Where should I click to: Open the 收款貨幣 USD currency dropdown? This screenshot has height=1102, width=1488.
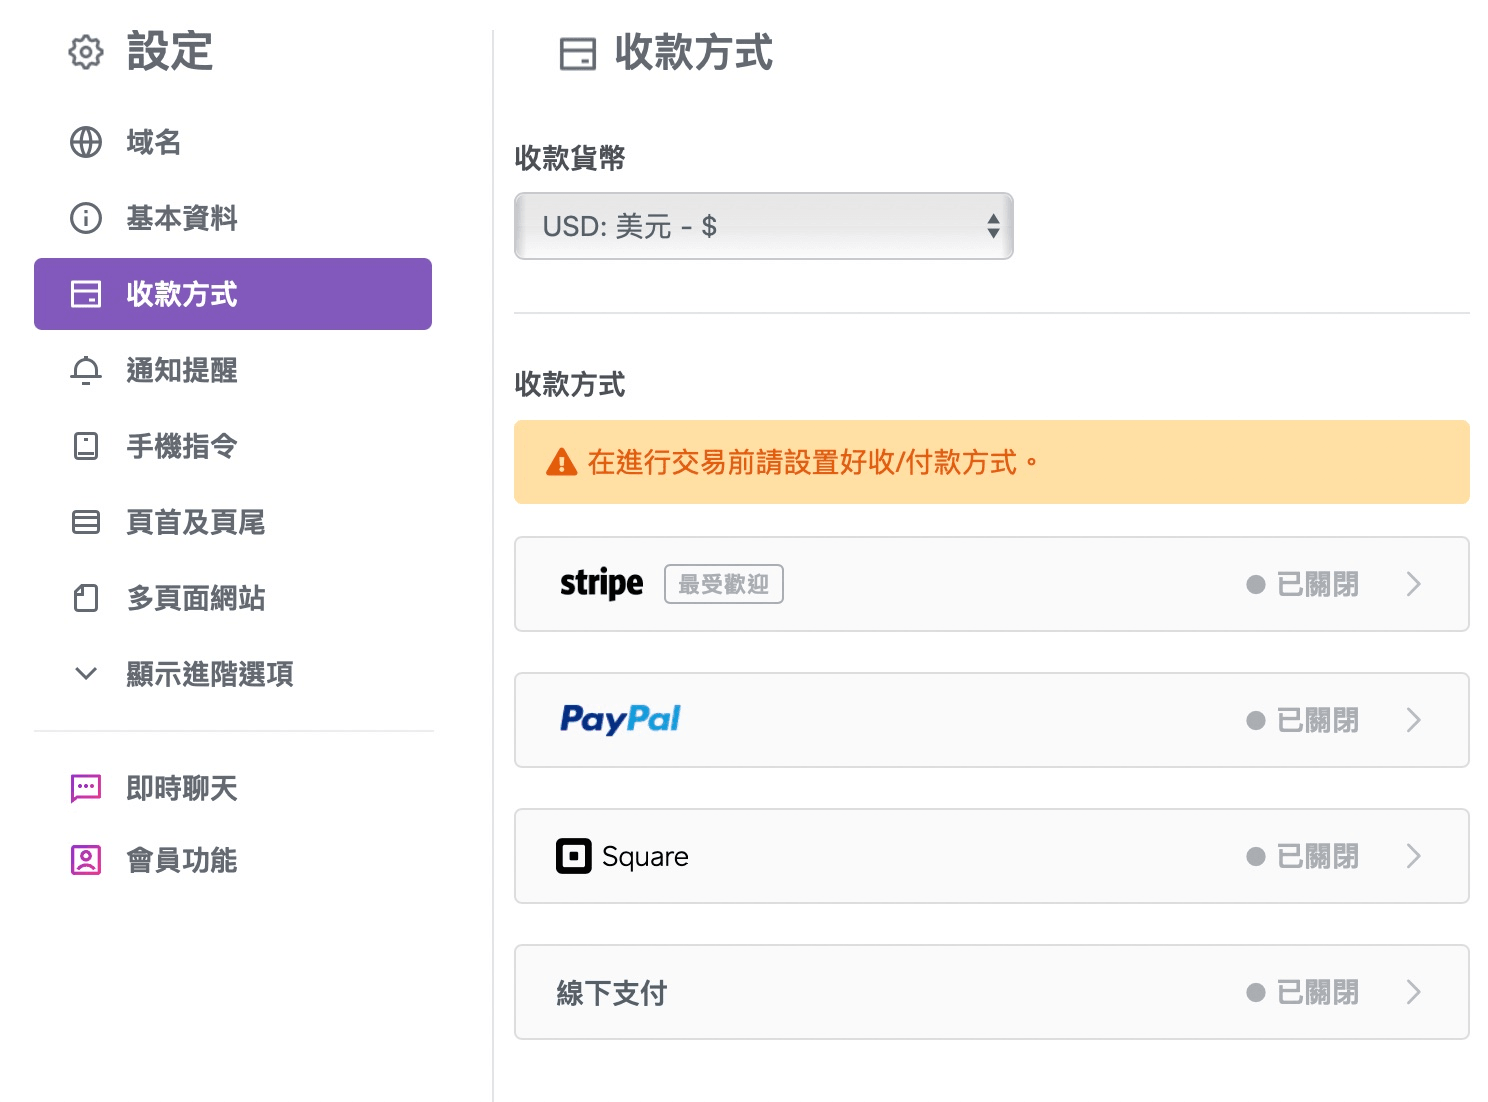click(763, 226)
